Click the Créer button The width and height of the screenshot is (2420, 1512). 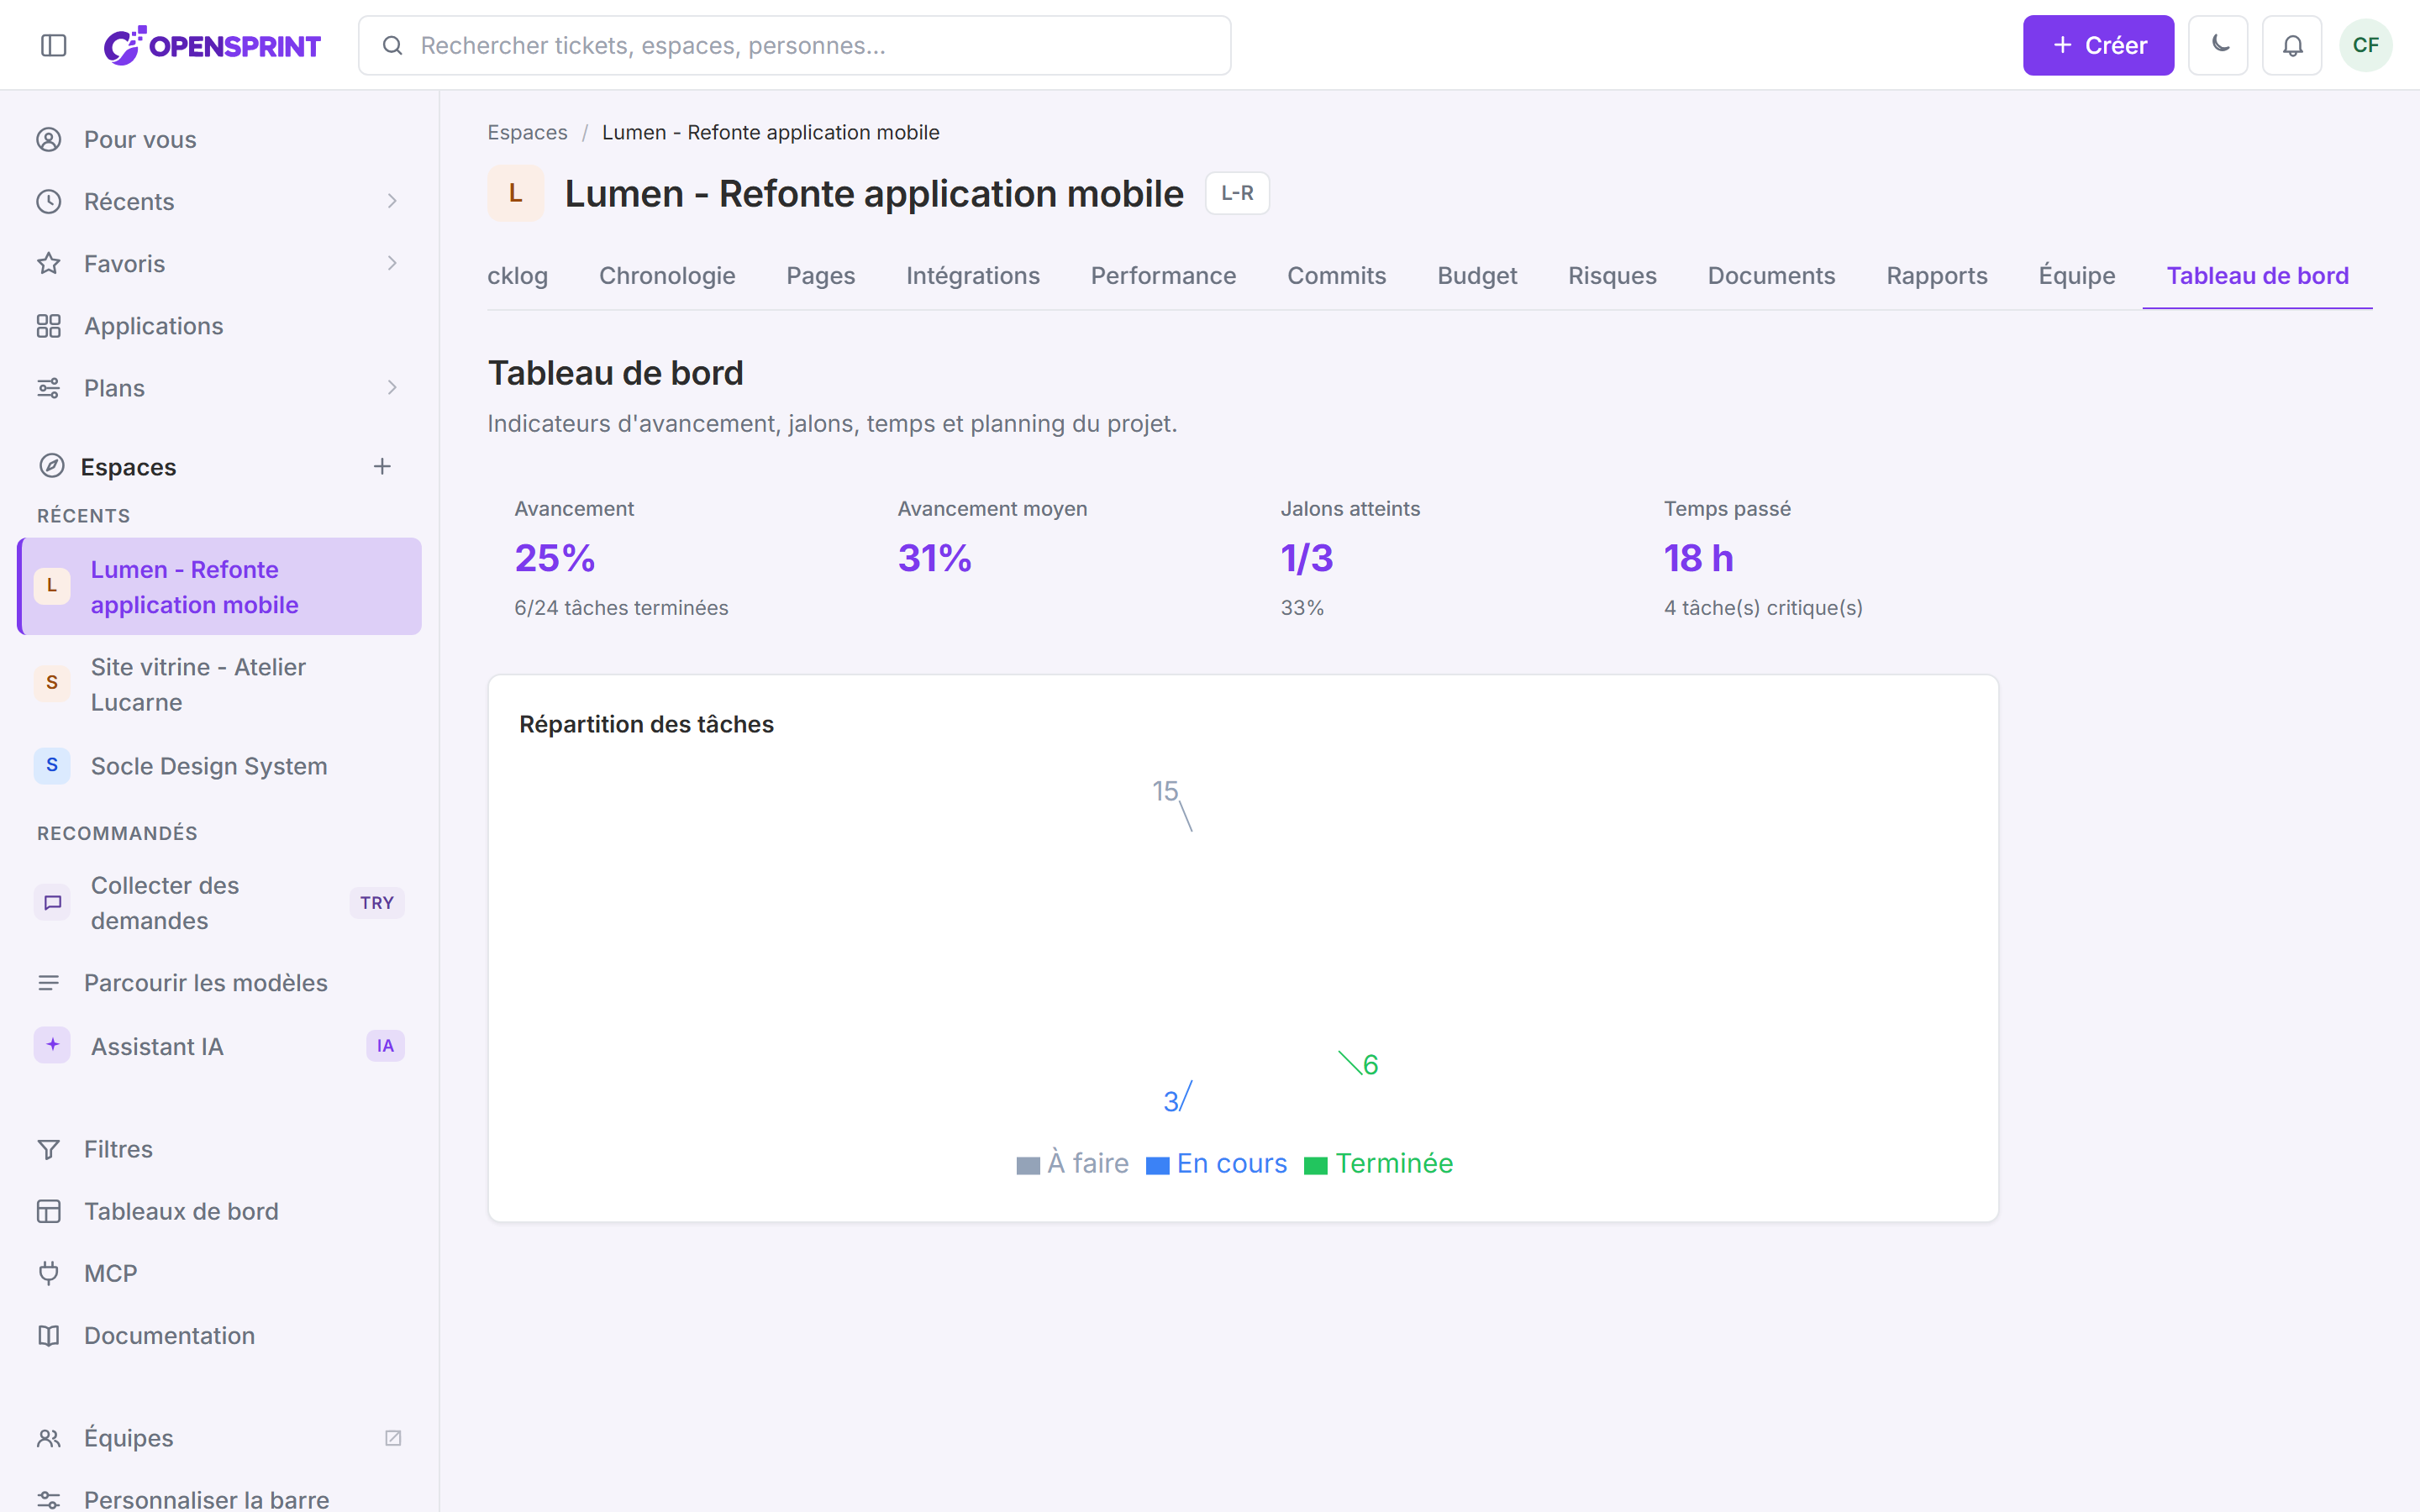(x=2098, y=45)
